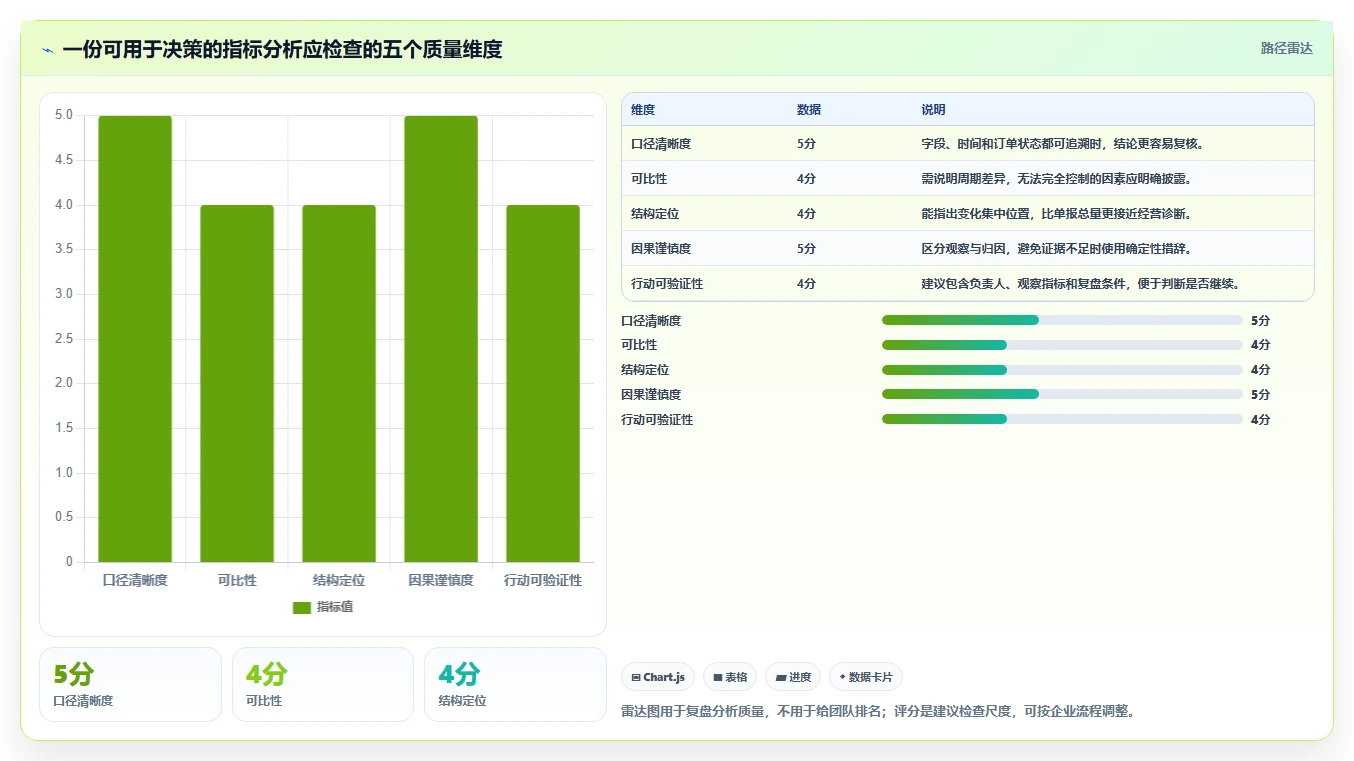This screenshot has height=761, width=1354.
Task: Open the 4分 结构定位 data card
Action: coord(515,684)
